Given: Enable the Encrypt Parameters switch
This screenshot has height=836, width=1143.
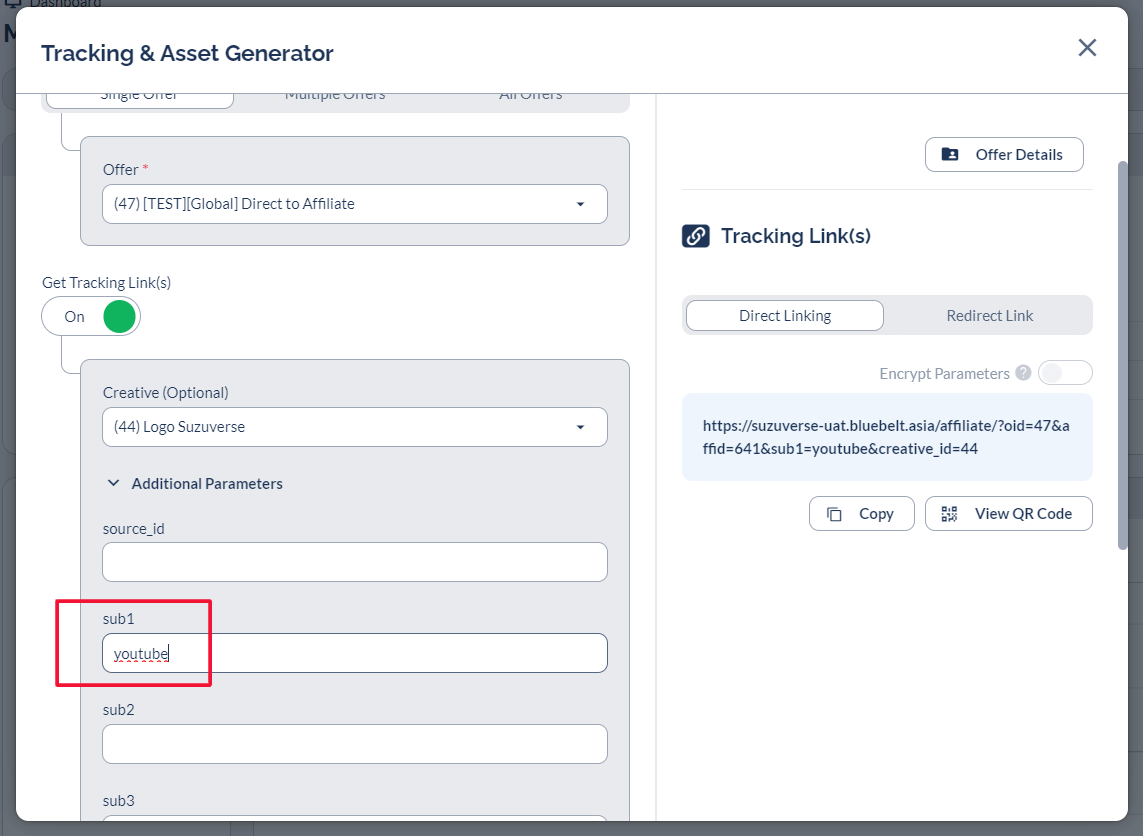Looking at the screenshot, I should click(x=1064, y=373).
